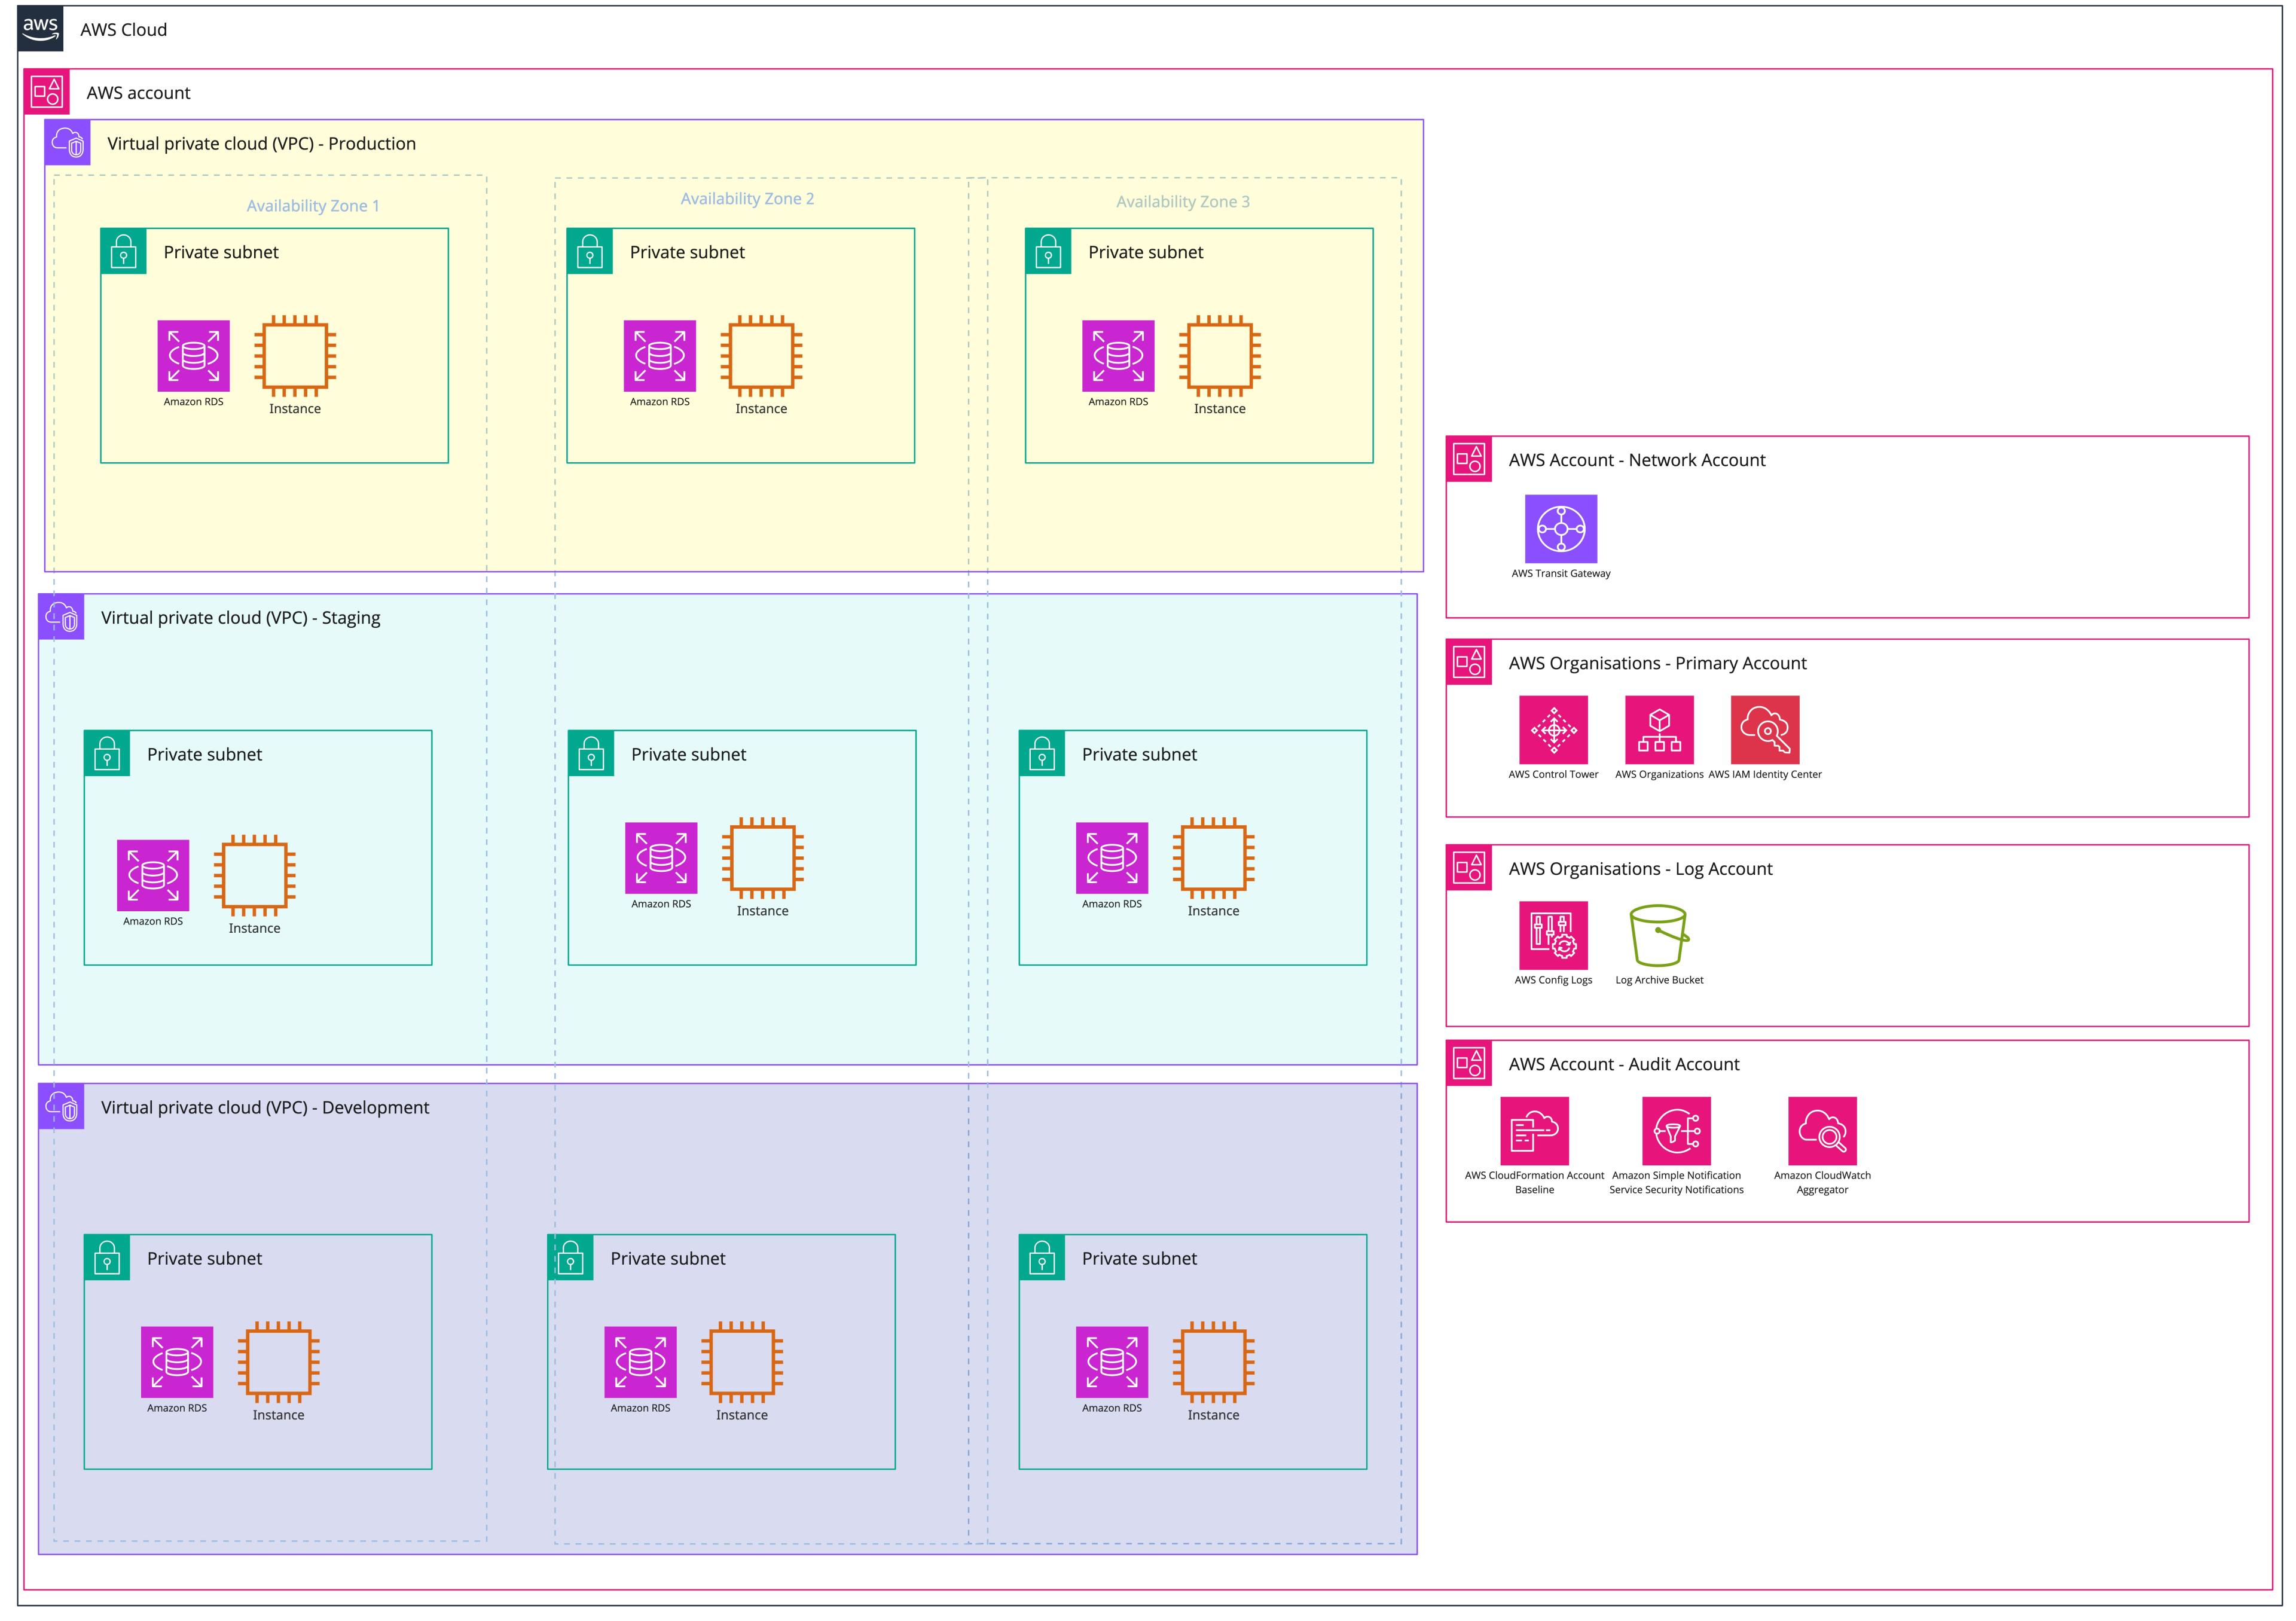Click Virtual private cloud (VPC) - Staging title

point(241,618)
